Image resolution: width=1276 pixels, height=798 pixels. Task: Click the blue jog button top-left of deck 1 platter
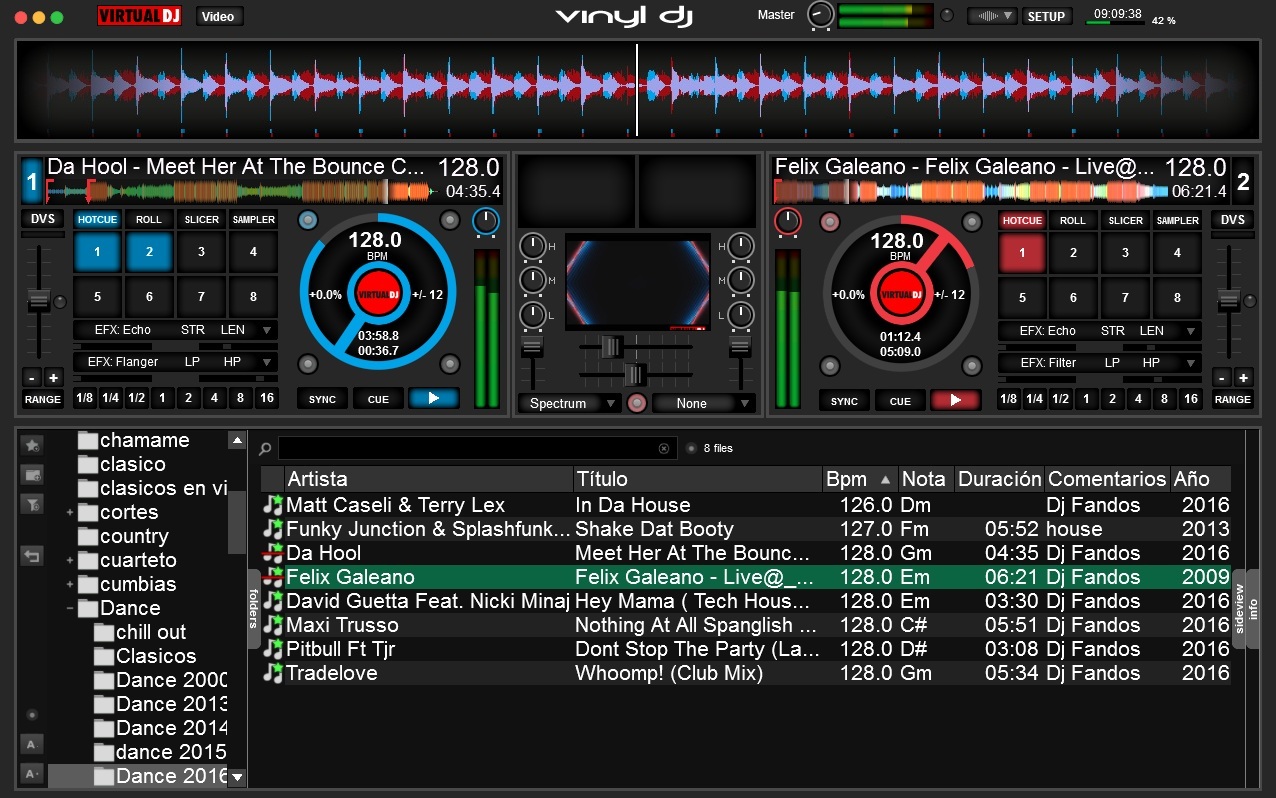pos(308,221)
